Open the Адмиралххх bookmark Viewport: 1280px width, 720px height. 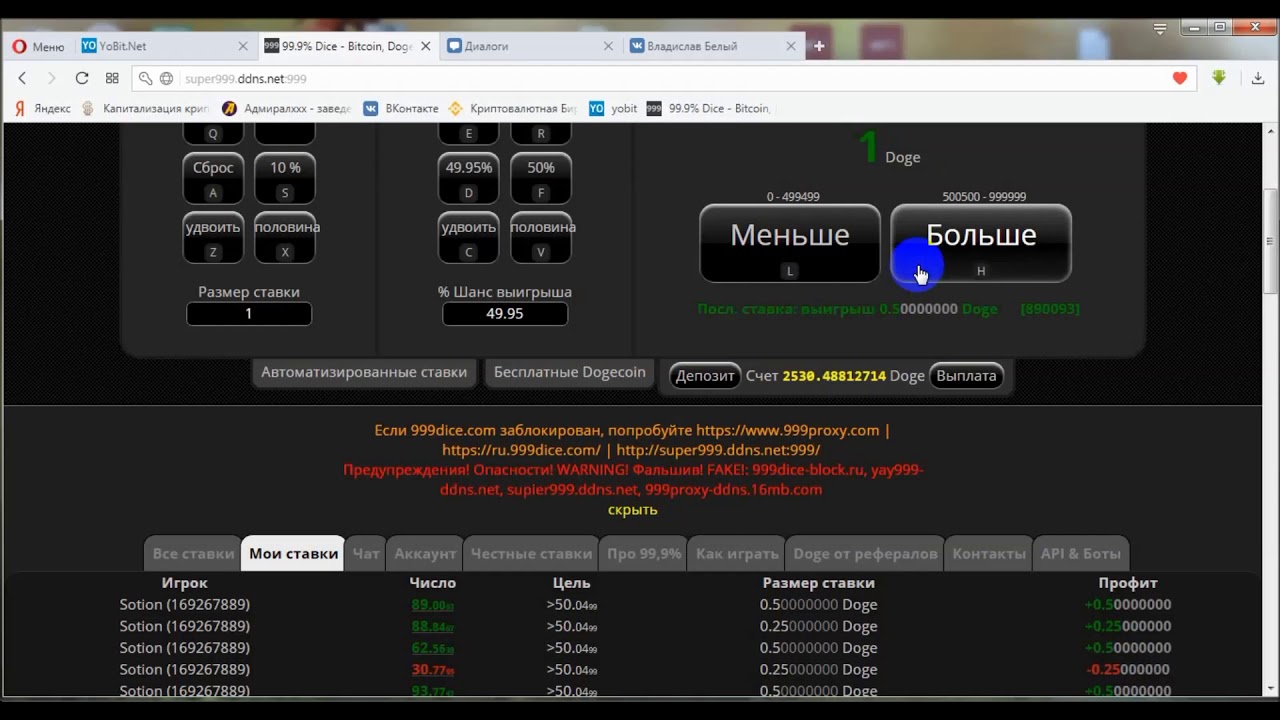pyautogui.click(x=286, y=108)
